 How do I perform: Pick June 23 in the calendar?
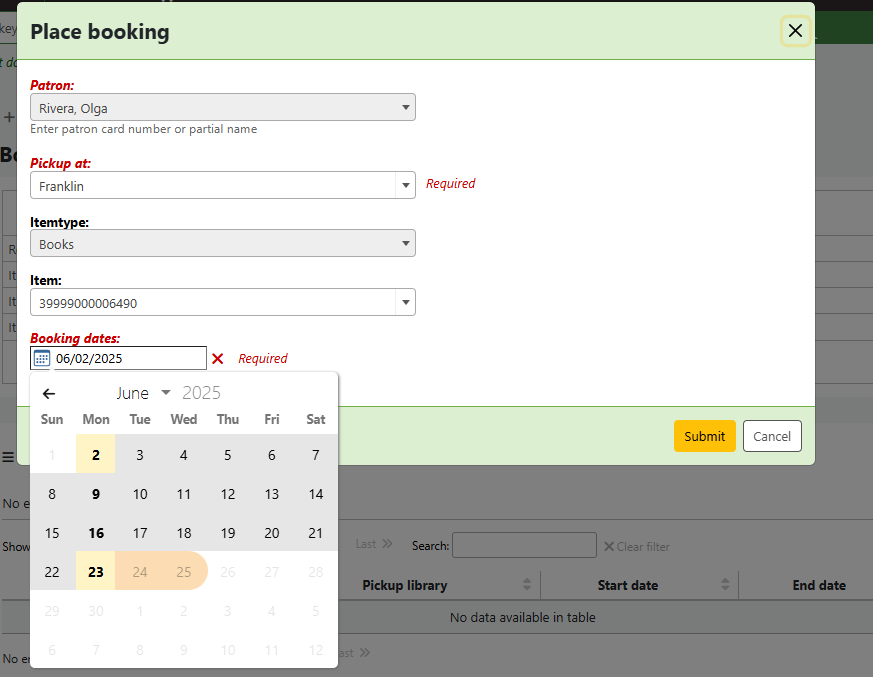click(96, 572)
